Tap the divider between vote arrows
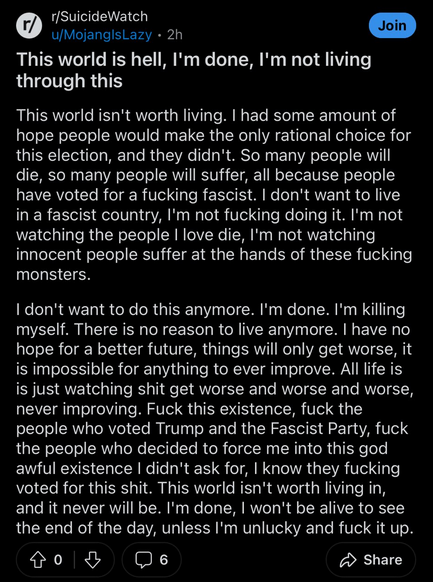The width and height of the screenshot is (433, 582). (74, 560)
